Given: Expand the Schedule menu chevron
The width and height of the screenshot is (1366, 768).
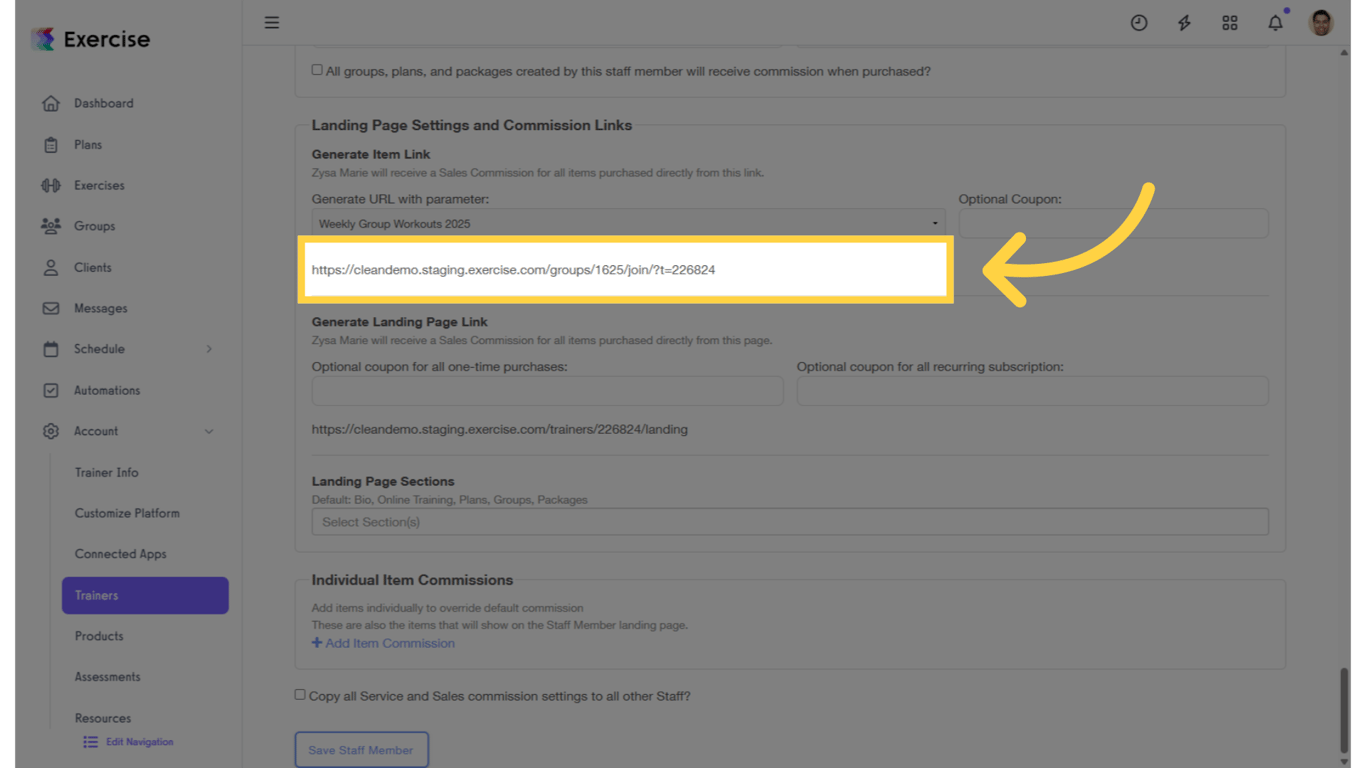Looking at the screenshot, I should click(209, 349).
